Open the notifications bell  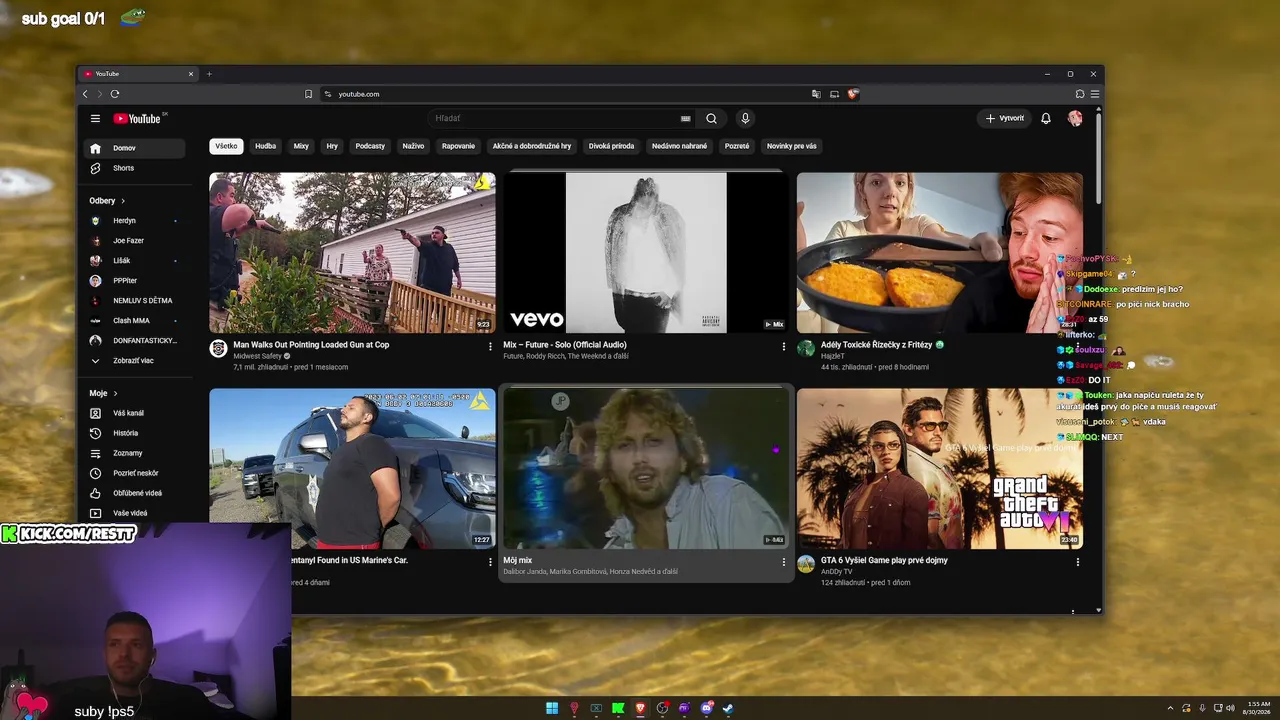[1046, 118]
